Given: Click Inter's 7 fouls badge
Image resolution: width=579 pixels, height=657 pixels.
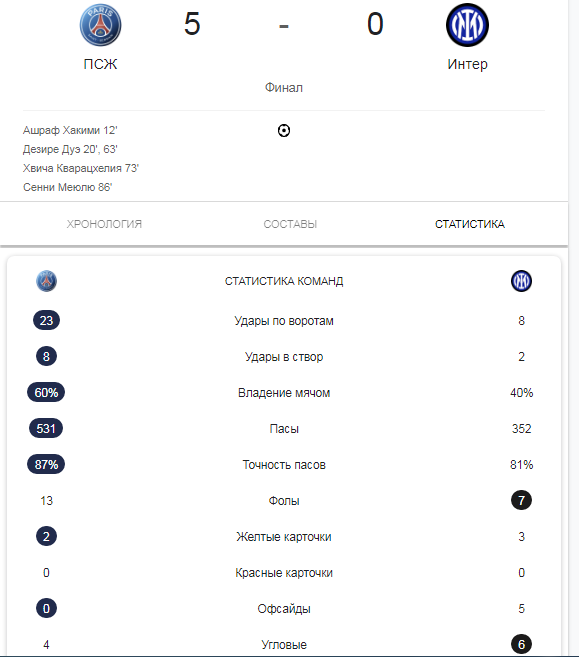Looking at the screenshot, I should coord(521,500).
